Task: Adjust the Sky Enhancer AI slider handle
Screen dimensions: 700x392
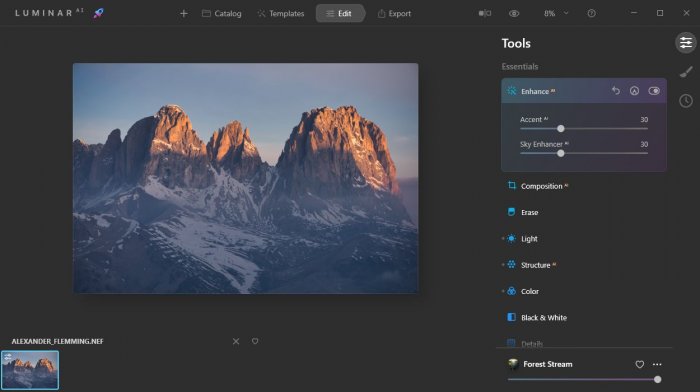Action: pyautogui.click(x=561, y=153)
